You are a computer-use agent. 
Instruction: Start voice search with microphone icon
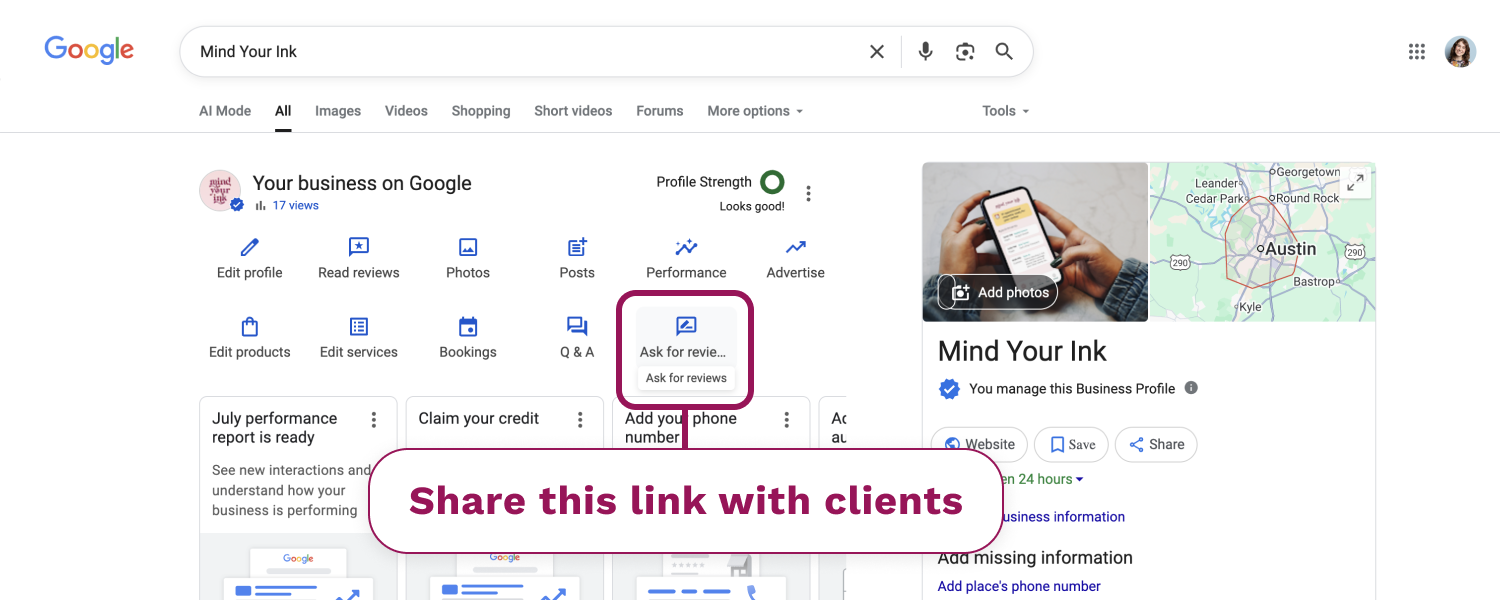click(926, 52)
